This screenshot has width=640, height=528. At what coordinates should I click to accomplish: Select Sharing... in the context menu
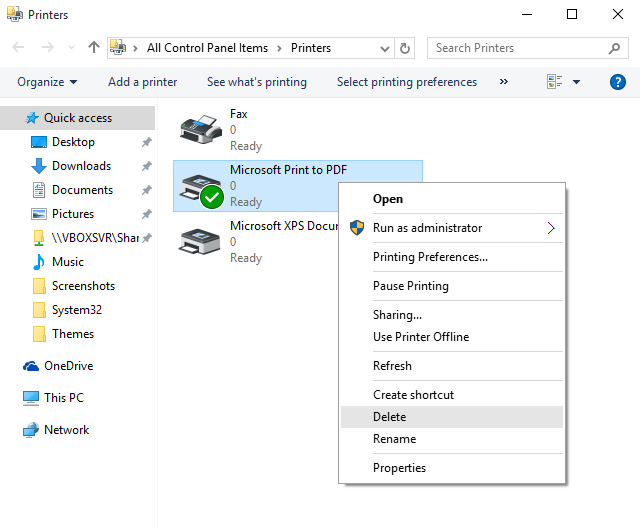coord(452,315)
